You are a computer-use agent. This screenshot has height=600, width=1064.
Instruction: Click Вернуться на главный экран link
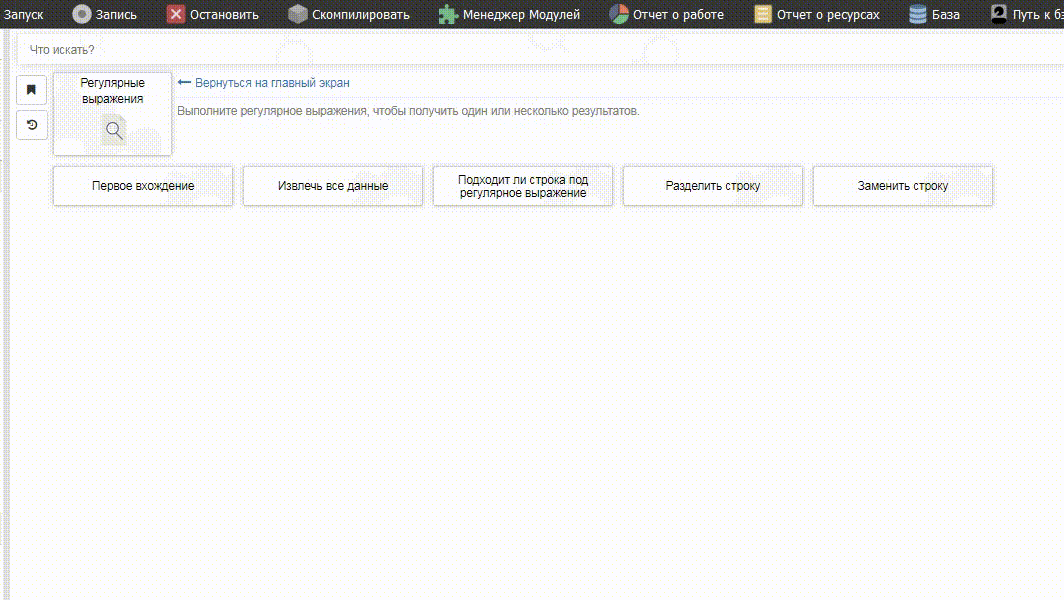point(272,83)
